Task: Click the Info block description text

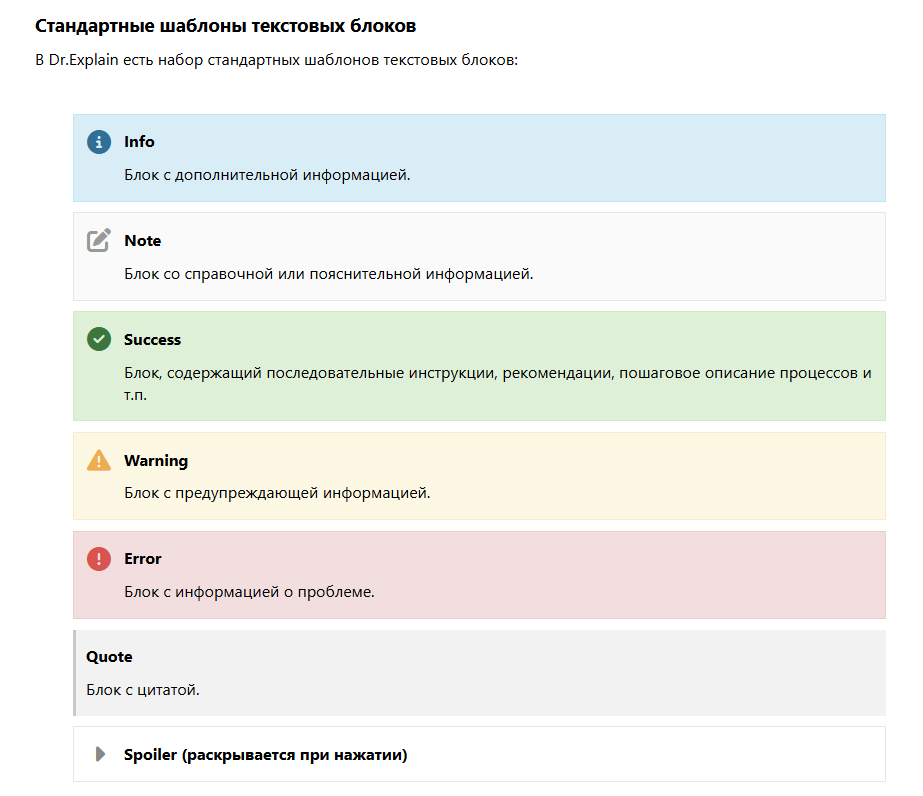Action: (x=267, y=175)
